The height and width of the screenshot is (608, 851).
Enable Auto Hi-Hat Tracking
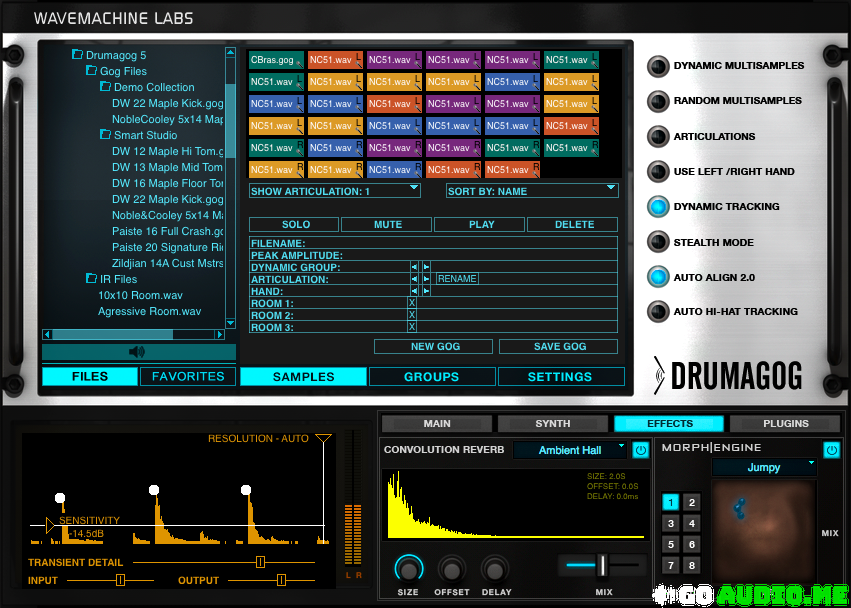(x=658, y=312)
